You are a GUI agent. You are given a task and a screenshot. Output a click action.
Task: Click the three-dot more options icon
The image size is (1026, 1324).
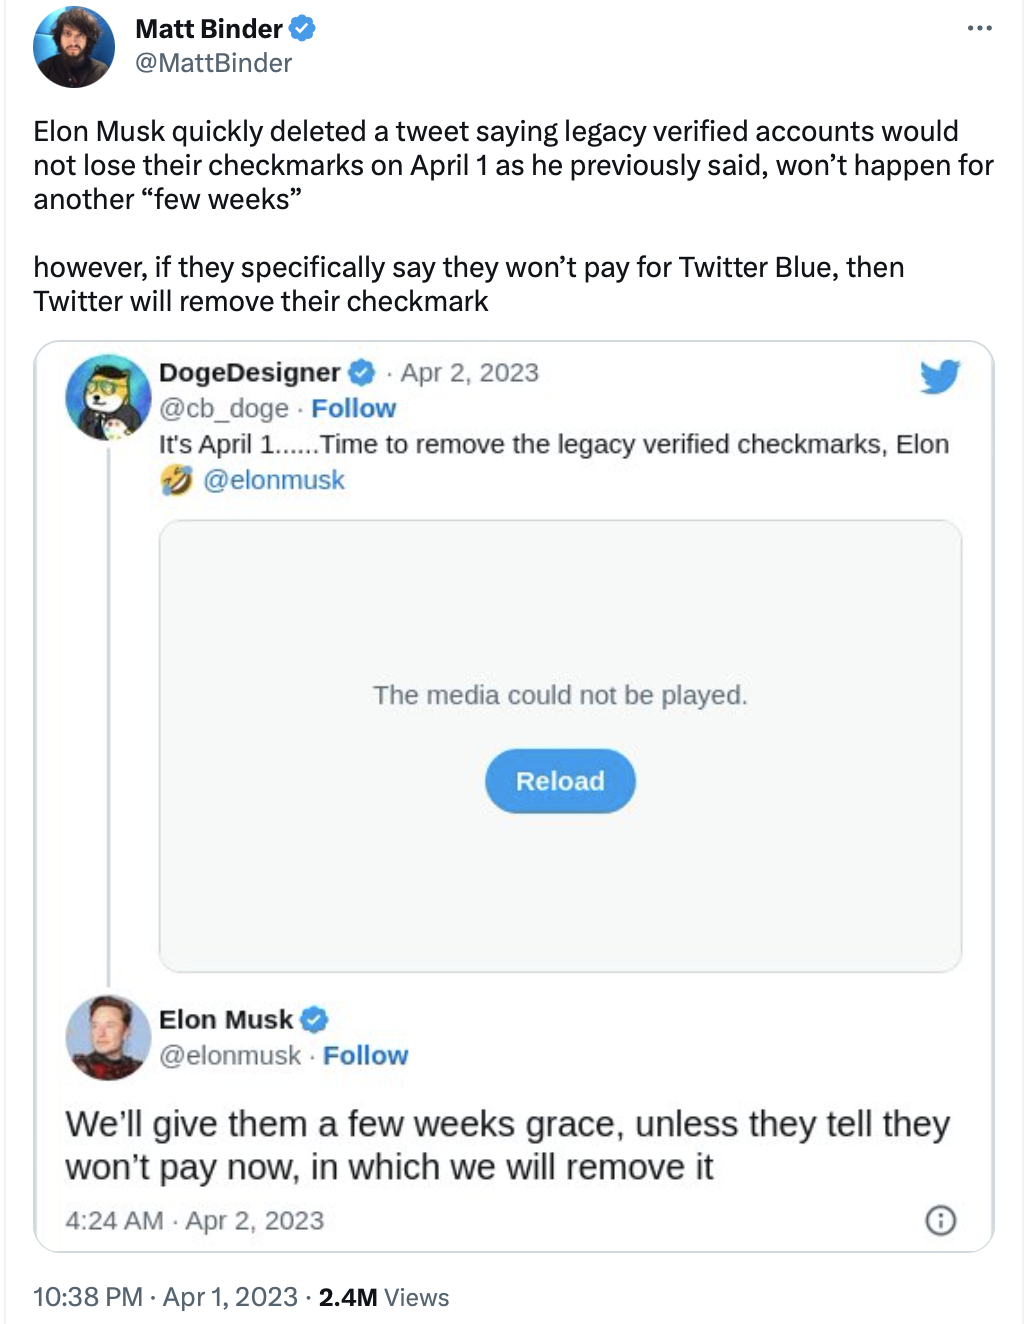[979, 28]
